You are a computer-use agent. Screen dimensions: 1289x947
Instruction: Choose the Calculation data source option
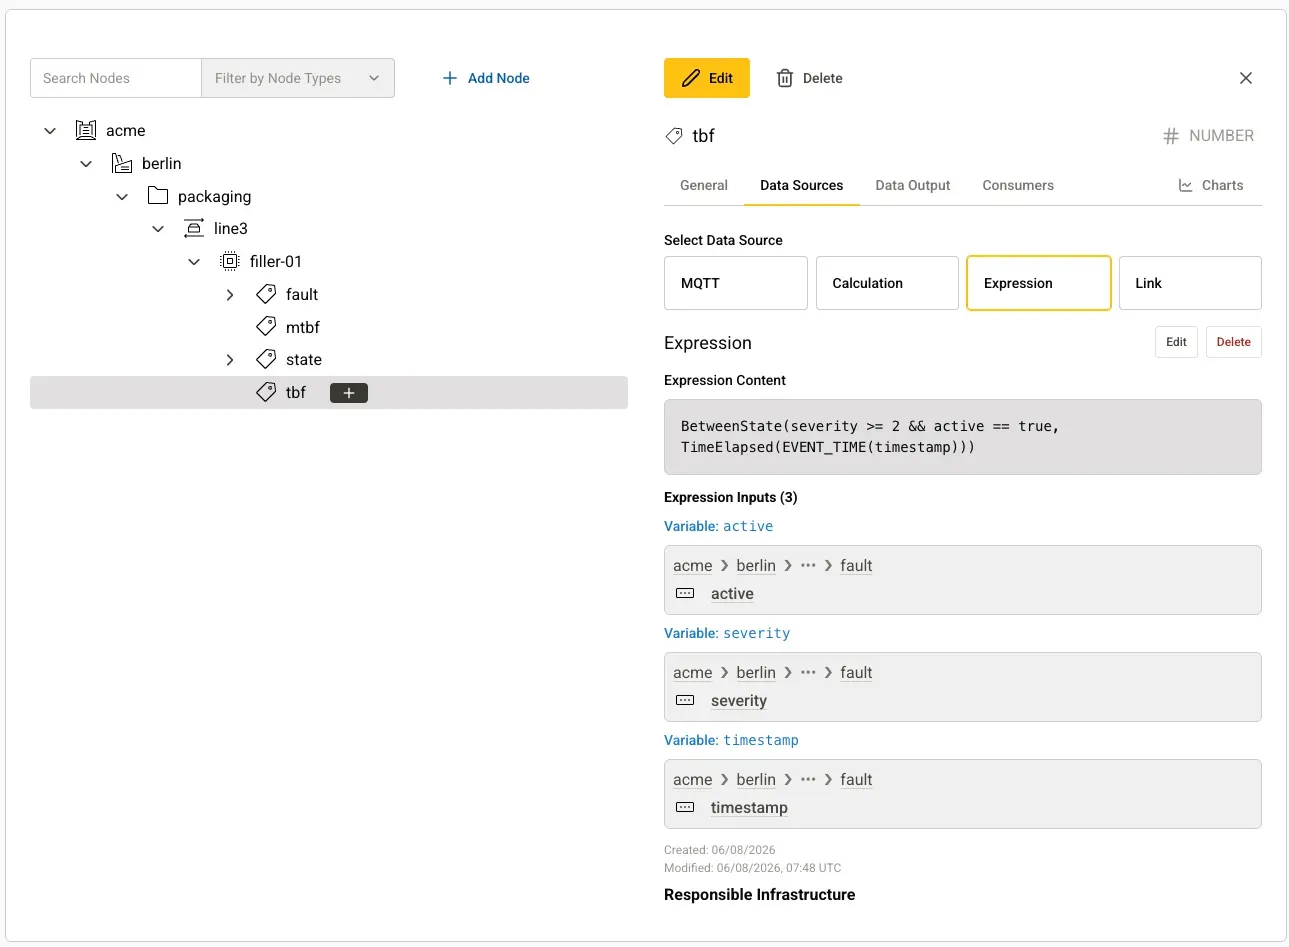click(887, 283)
